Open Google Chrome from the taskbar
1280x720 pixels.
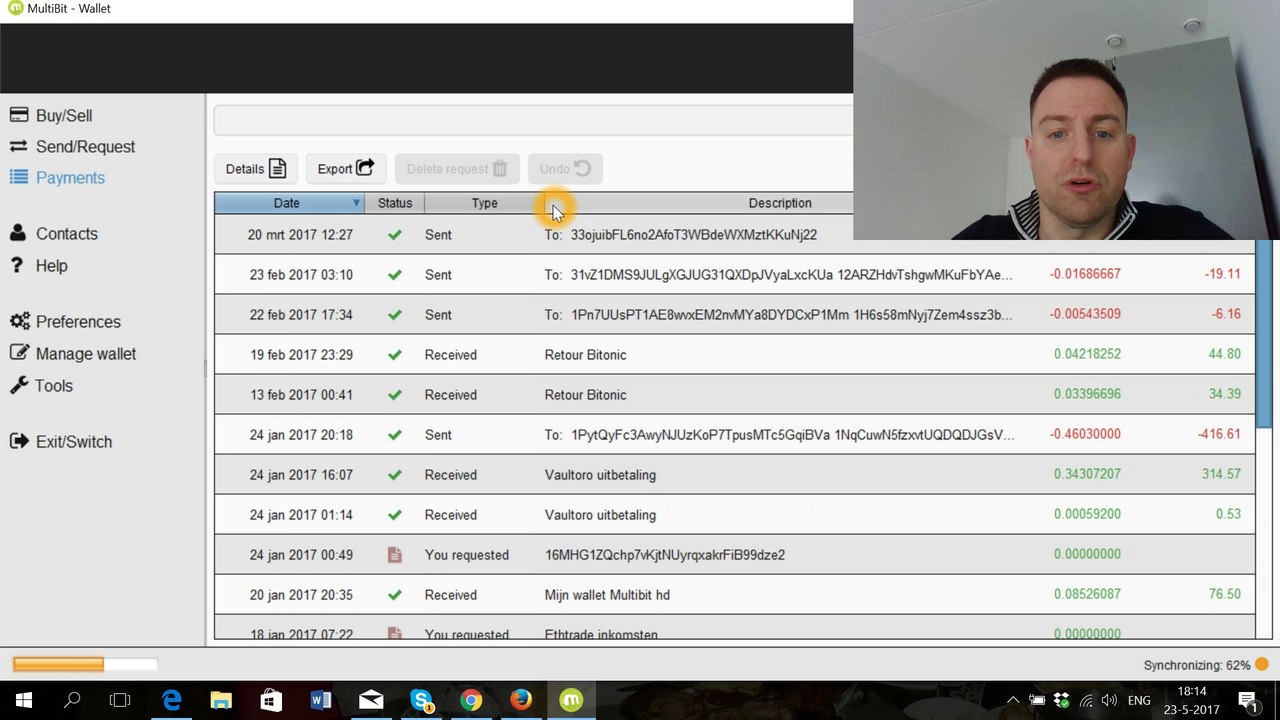click(x=471, y=700)
